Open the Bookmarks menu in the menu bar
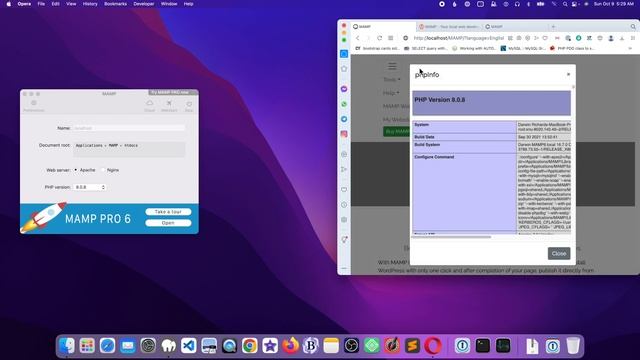The image size is (640, 360). 116,4
